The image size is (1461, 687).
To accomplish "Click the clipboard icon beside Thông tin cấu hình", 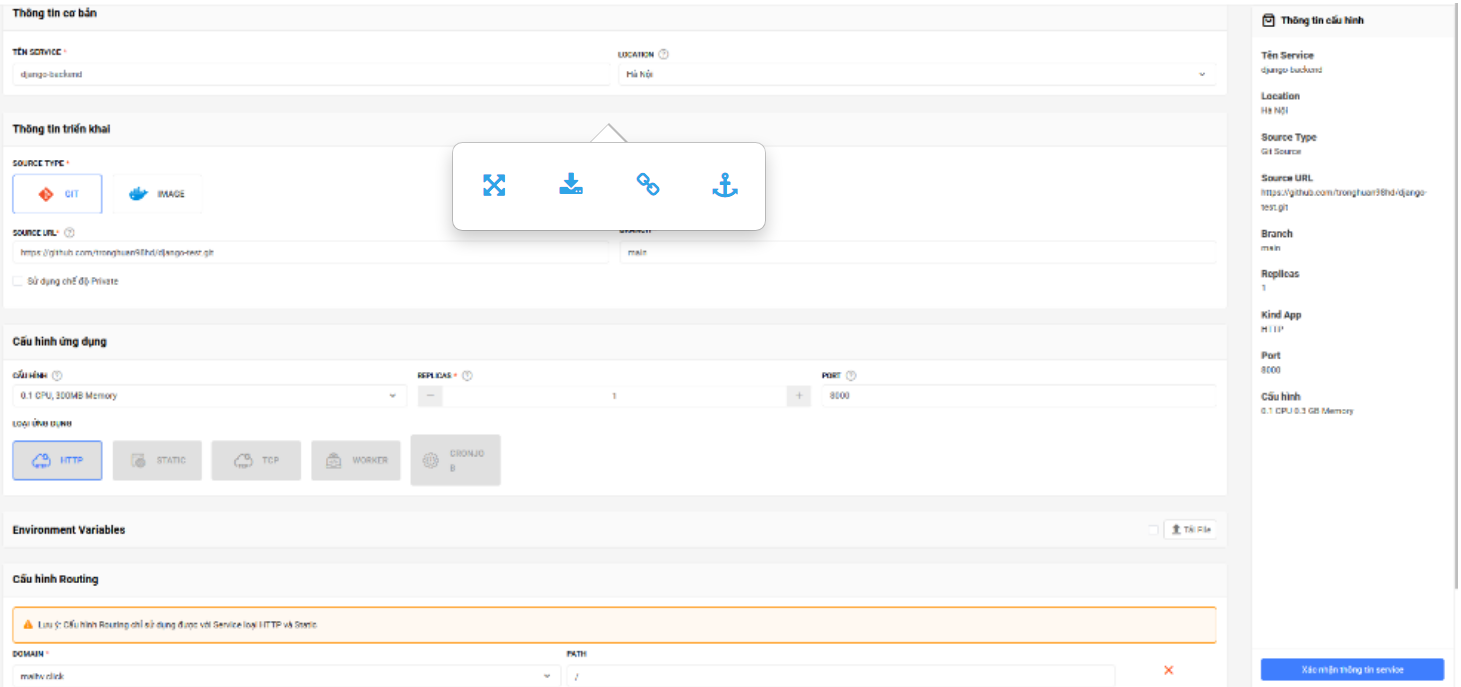I will pyautogui.click(x=1270, y=19).
